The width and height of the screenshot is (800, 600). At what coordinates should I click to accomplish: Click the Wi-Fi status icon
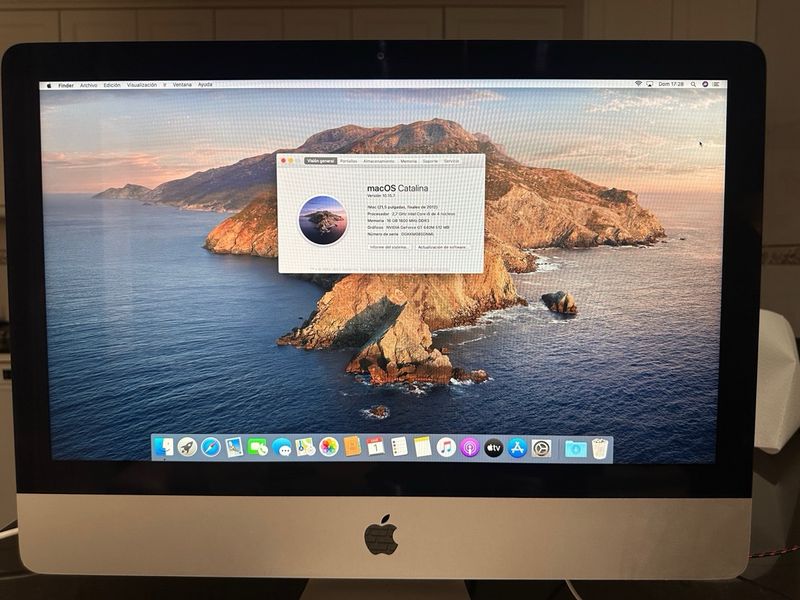[638, 84]
